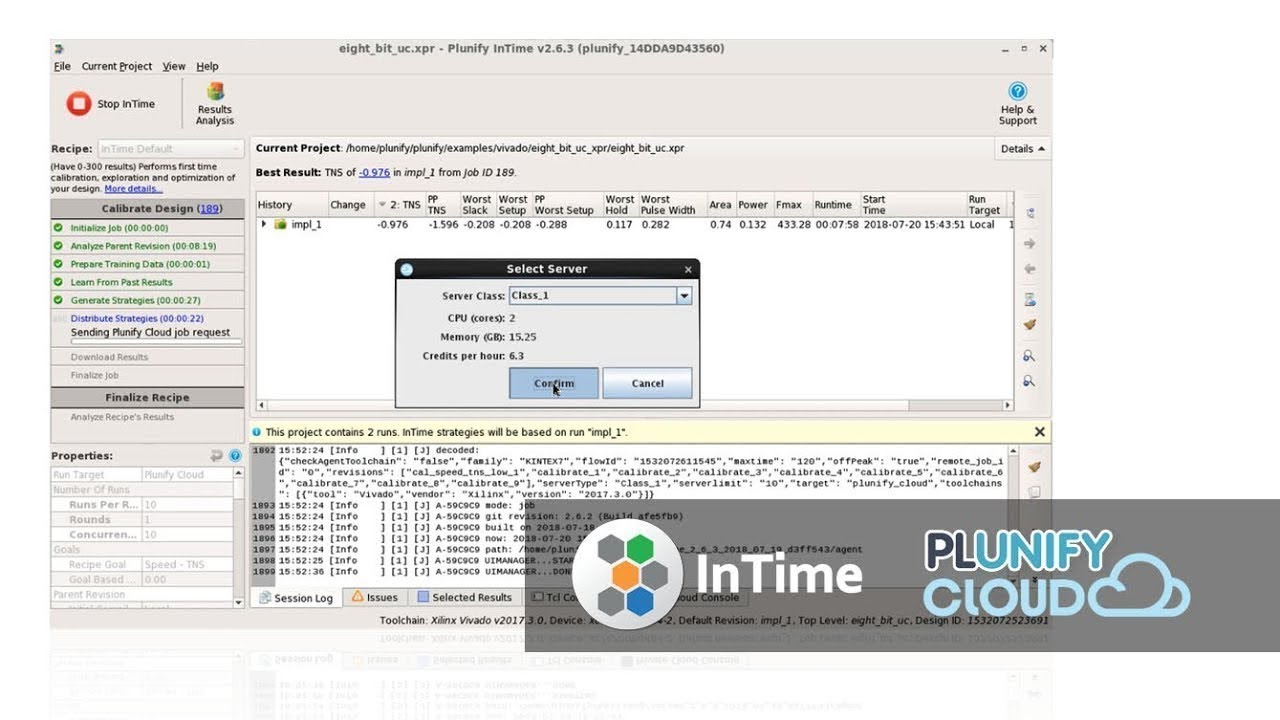Click the Cancel button
The width and height of the screenshot is (1280, 720).
click(x=647, y=383)
